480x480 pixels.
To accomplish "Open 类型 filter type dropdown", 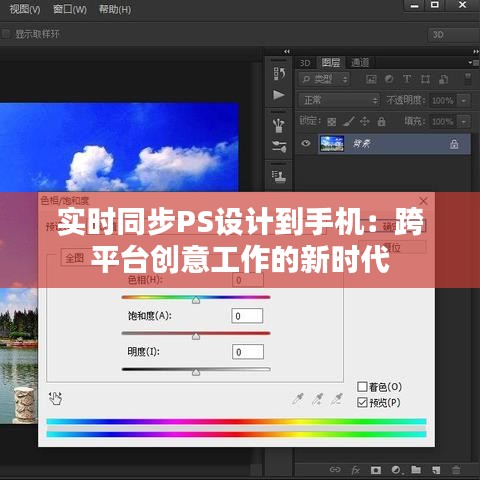I will 324,79.
